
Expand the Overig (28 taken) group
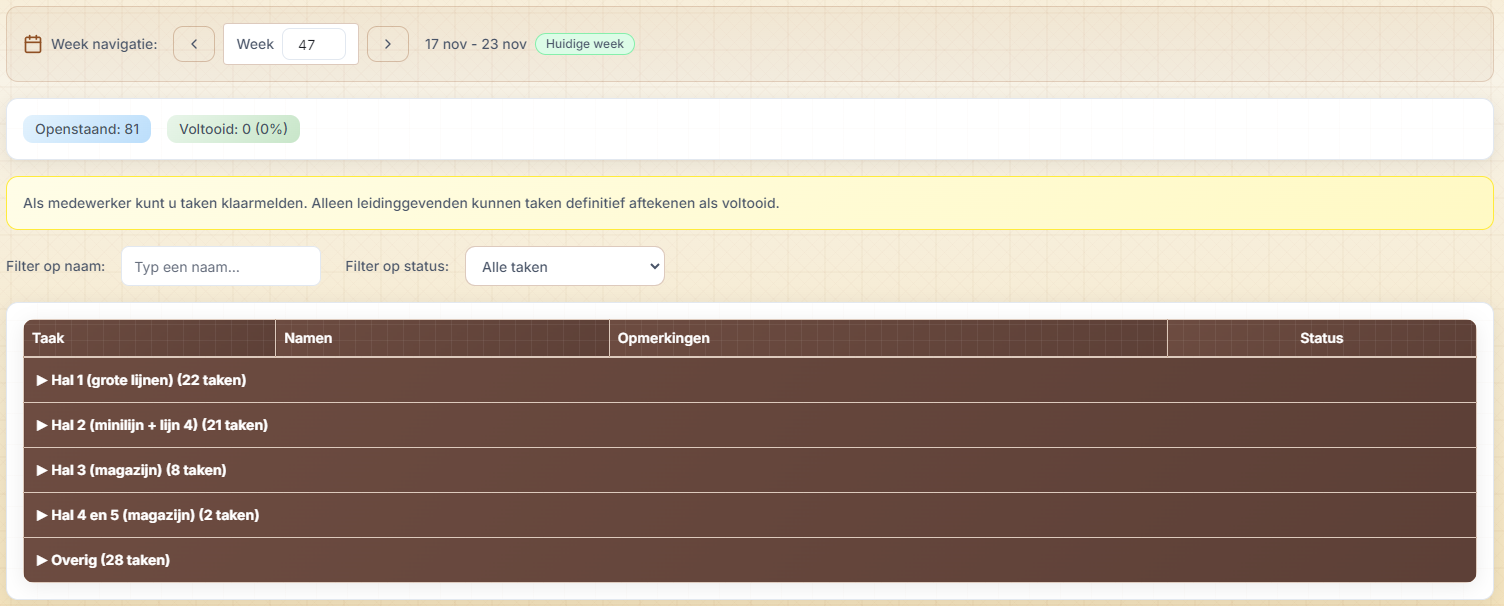tap(103, 560)
